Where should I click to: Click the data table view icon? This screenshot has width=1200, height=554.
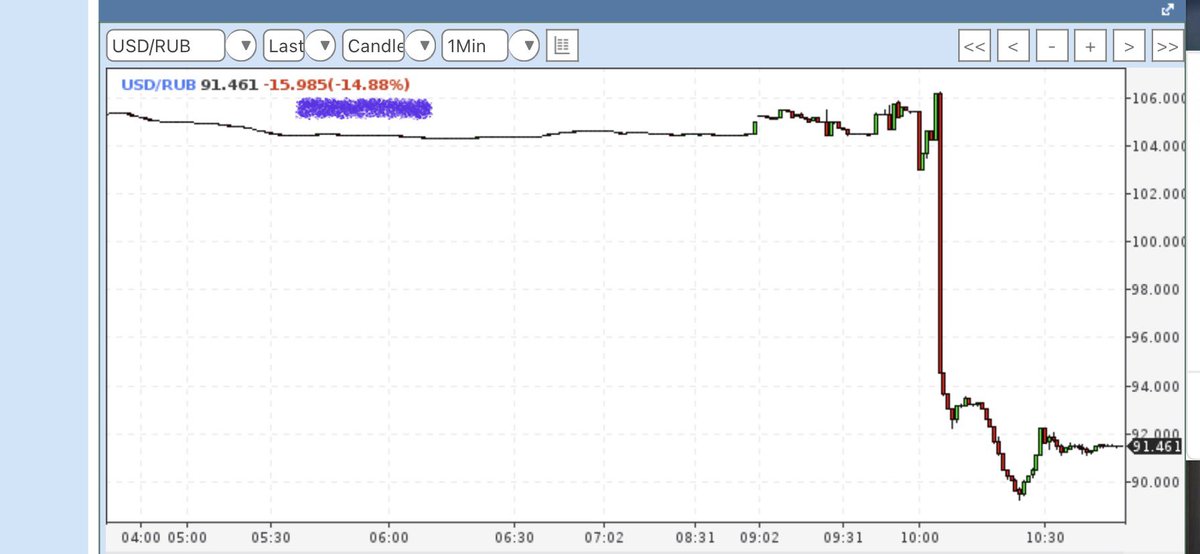click(562, 46)
